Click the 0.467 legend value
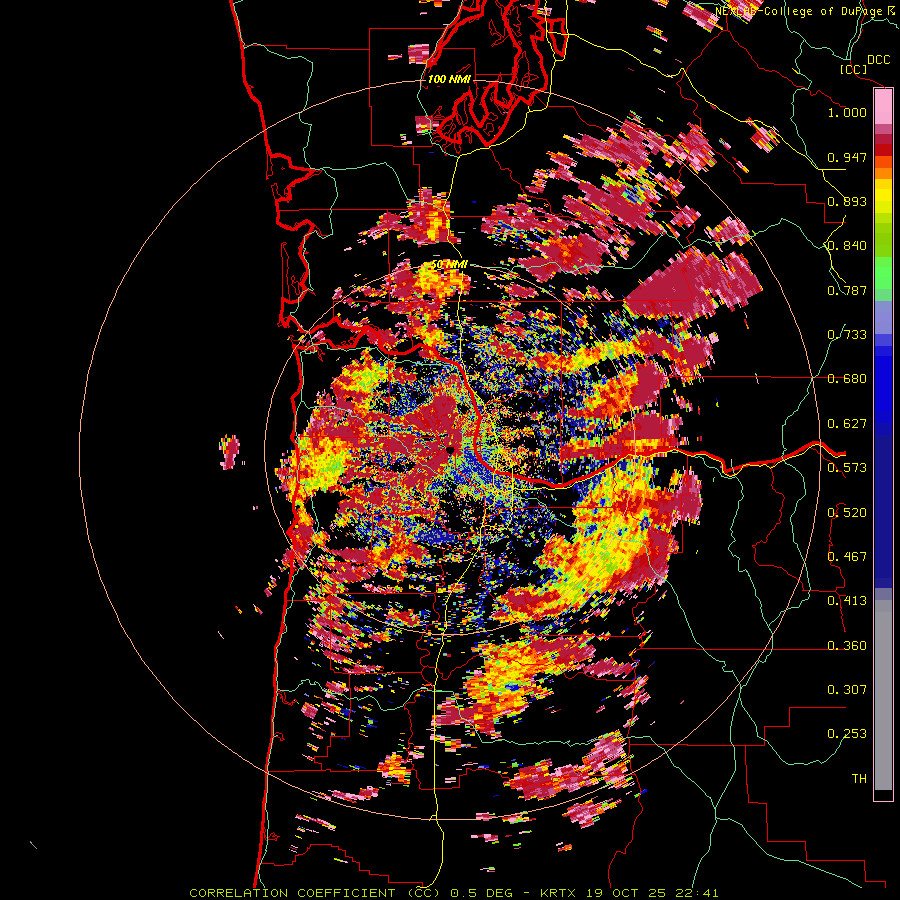This screenshot has width=900, height=900. [847, 557]
